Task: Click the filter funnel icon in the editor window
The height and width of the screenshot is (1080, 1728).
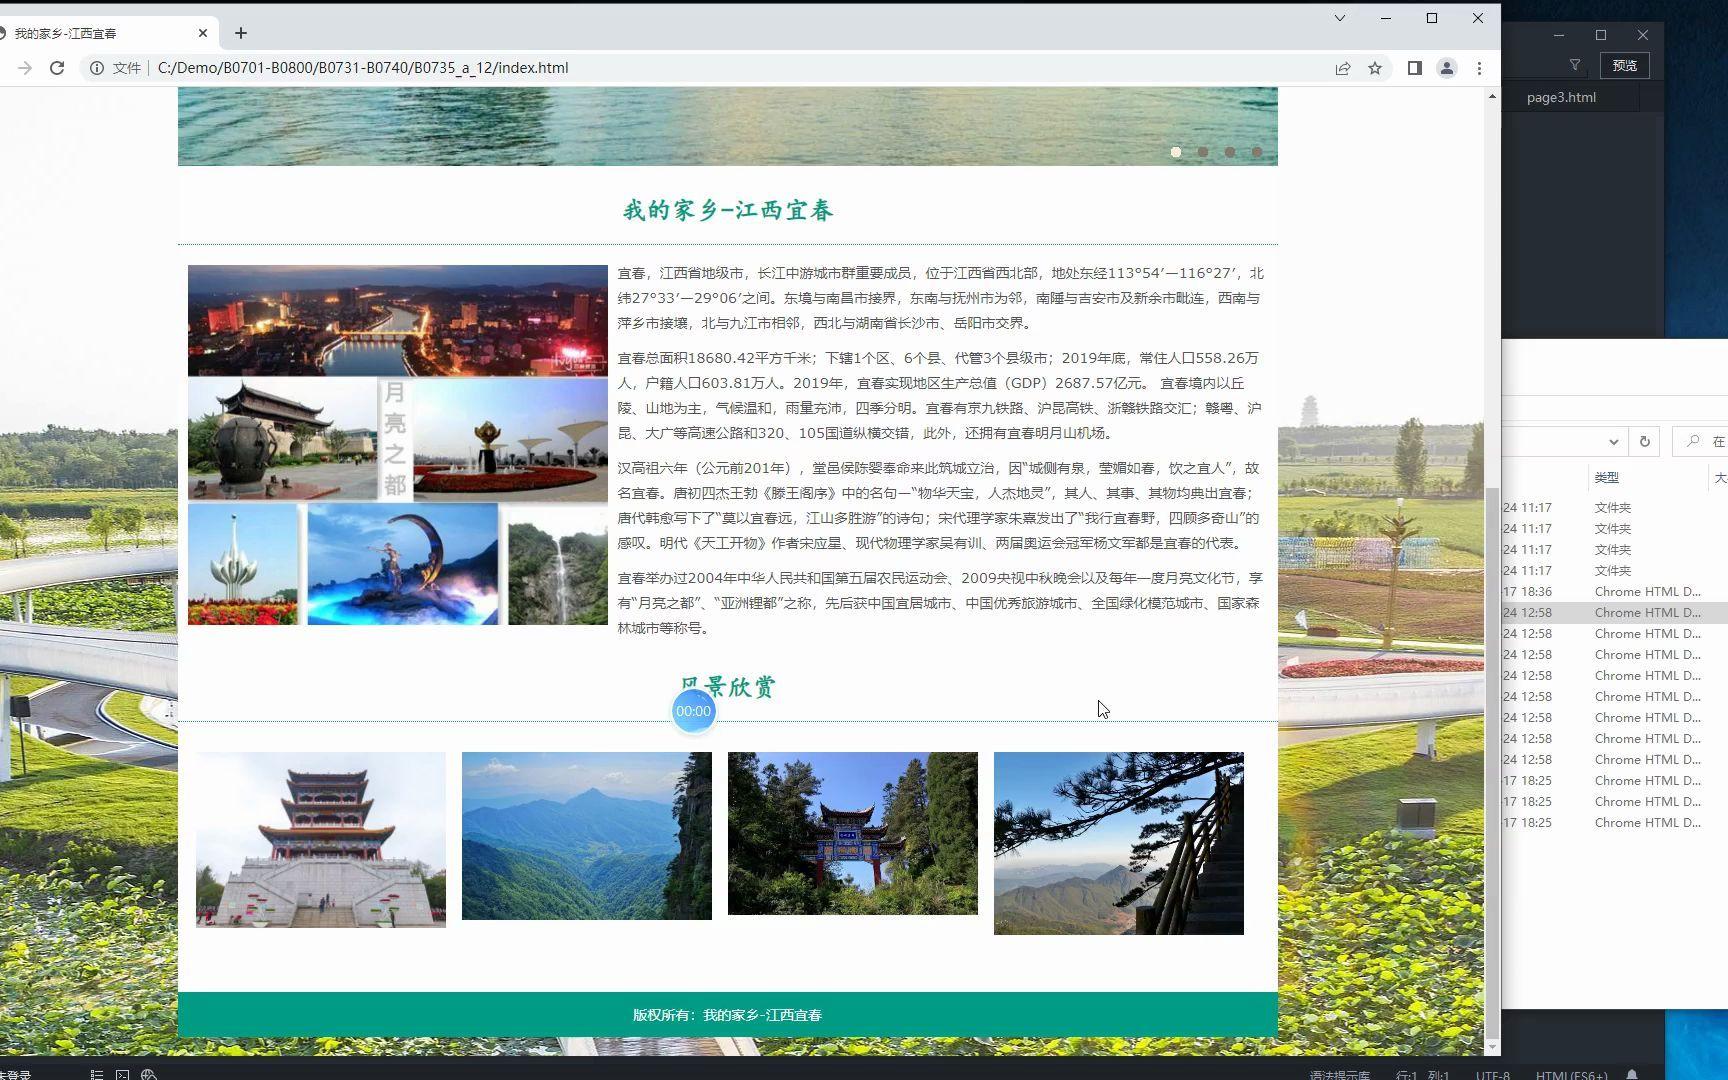Action: click(1575, 65)
